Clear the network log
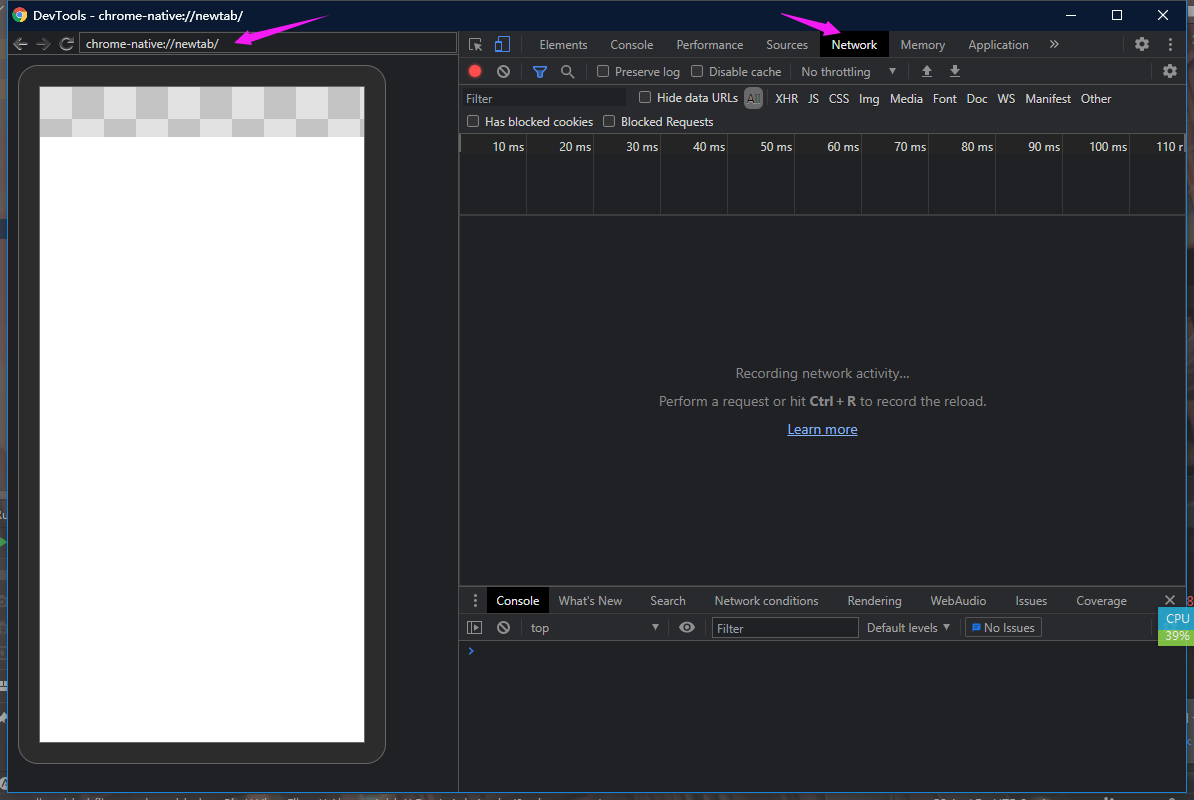This screenshot has width=1194, height=800. 503,72
